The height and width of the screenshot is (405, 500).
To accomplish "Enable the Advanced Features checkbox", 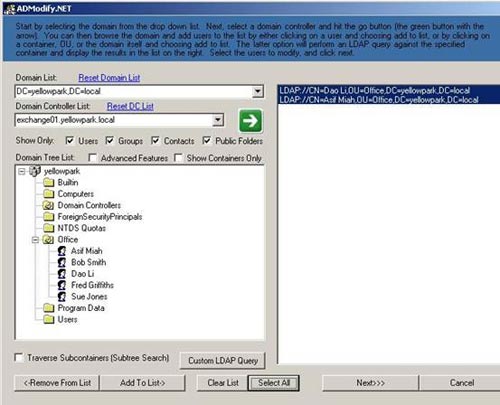I will (92, 158).
